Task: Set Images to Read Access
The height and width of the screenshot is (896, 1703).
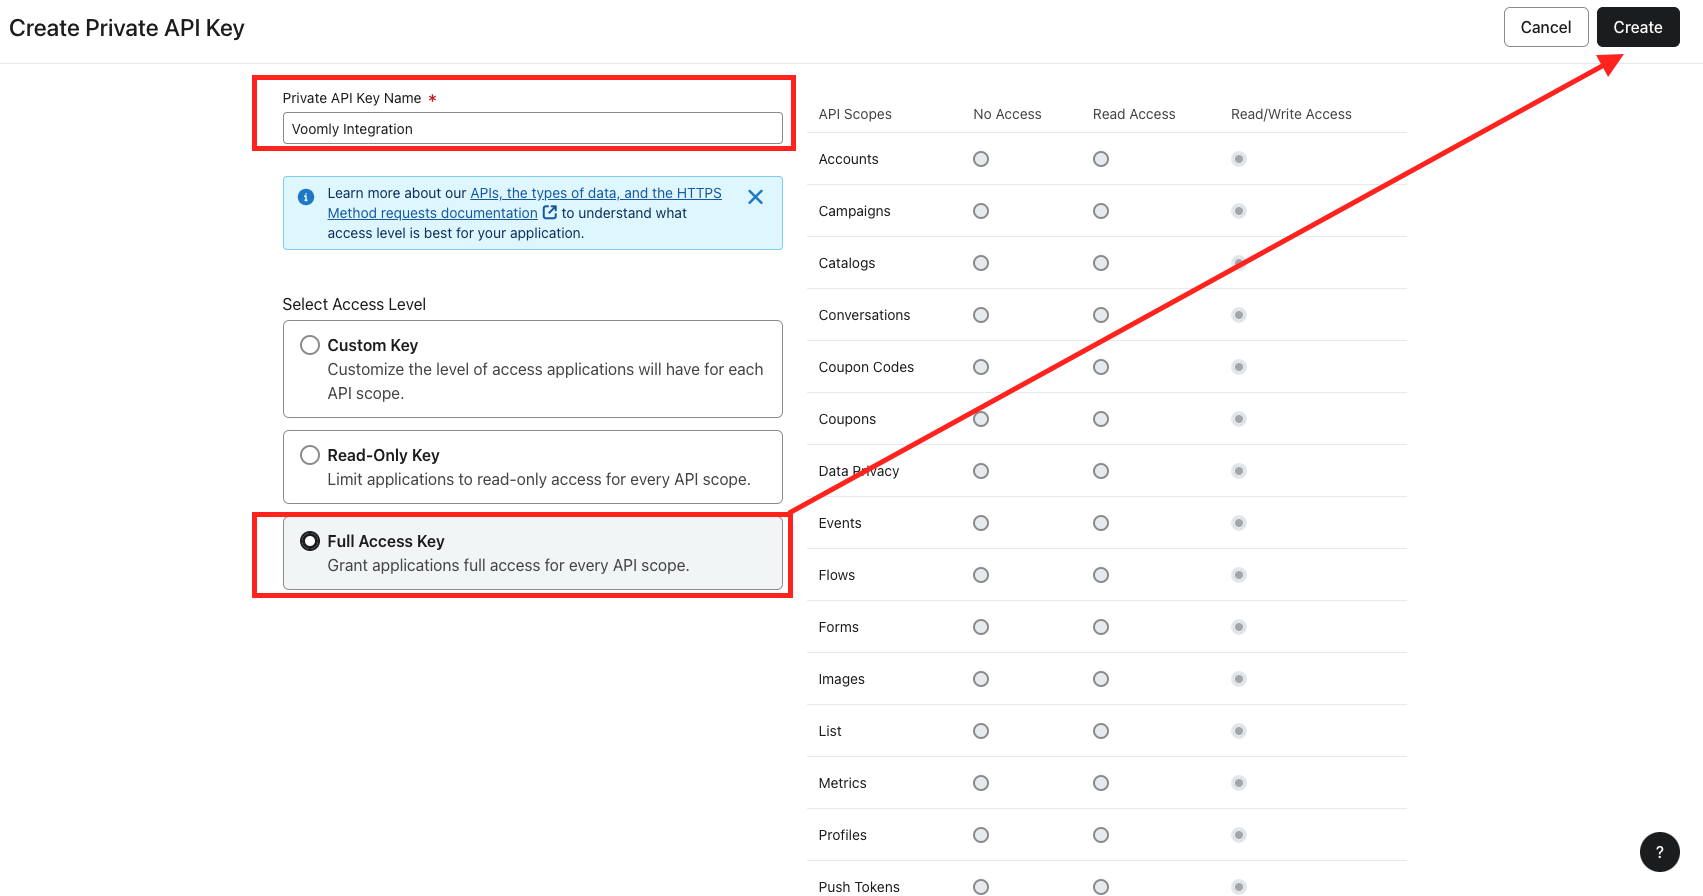Action: pyautogui.click(x=1101, y=679)
